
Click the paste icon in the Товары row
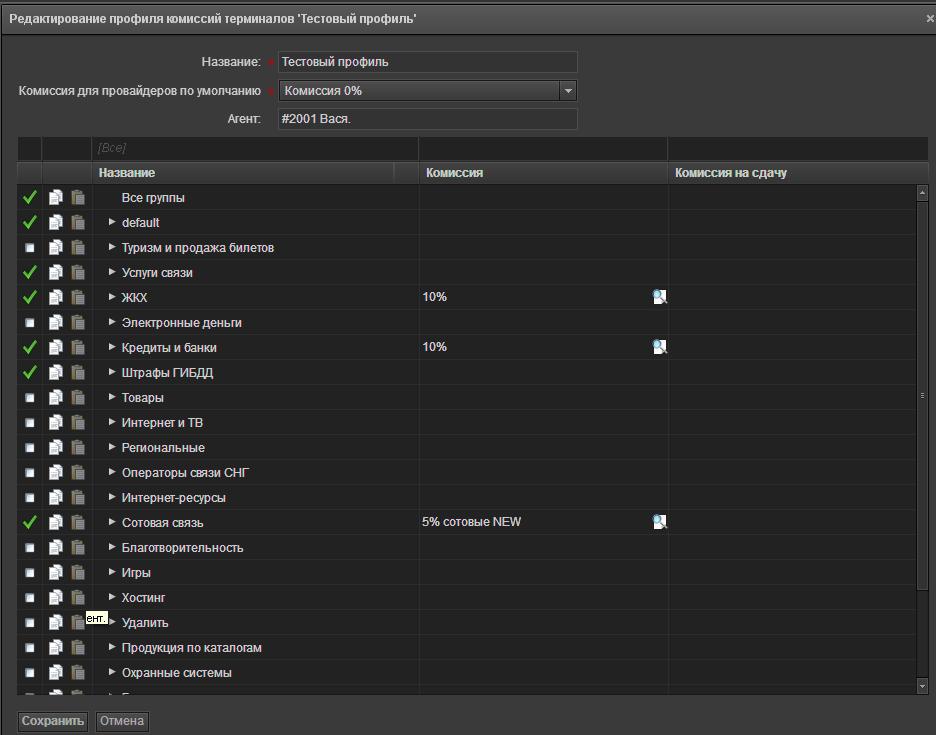point(78,397)
